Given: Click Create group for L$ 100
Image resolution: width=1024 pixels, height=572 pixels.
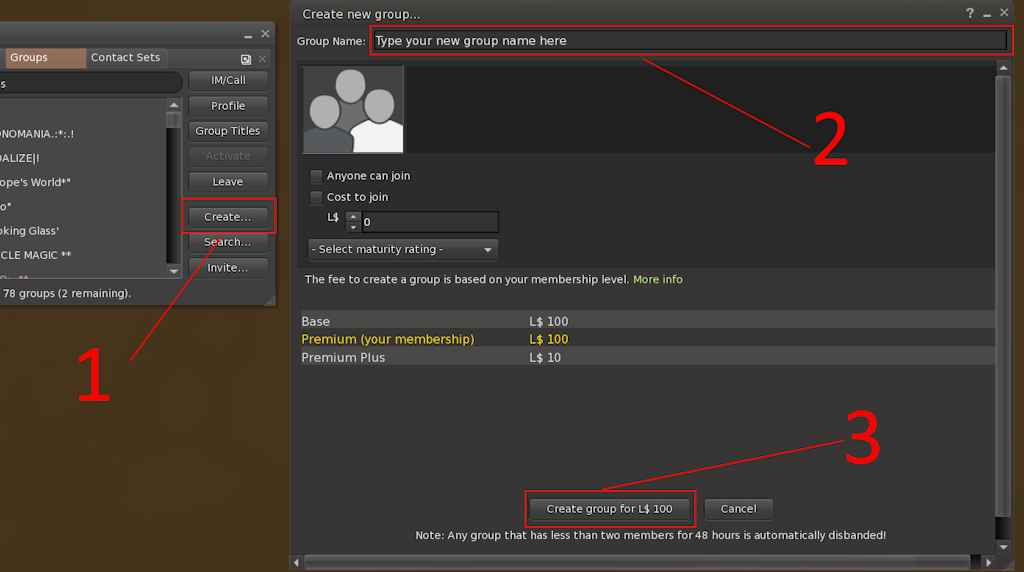Looking at the screenshot, I should (609, 509).
